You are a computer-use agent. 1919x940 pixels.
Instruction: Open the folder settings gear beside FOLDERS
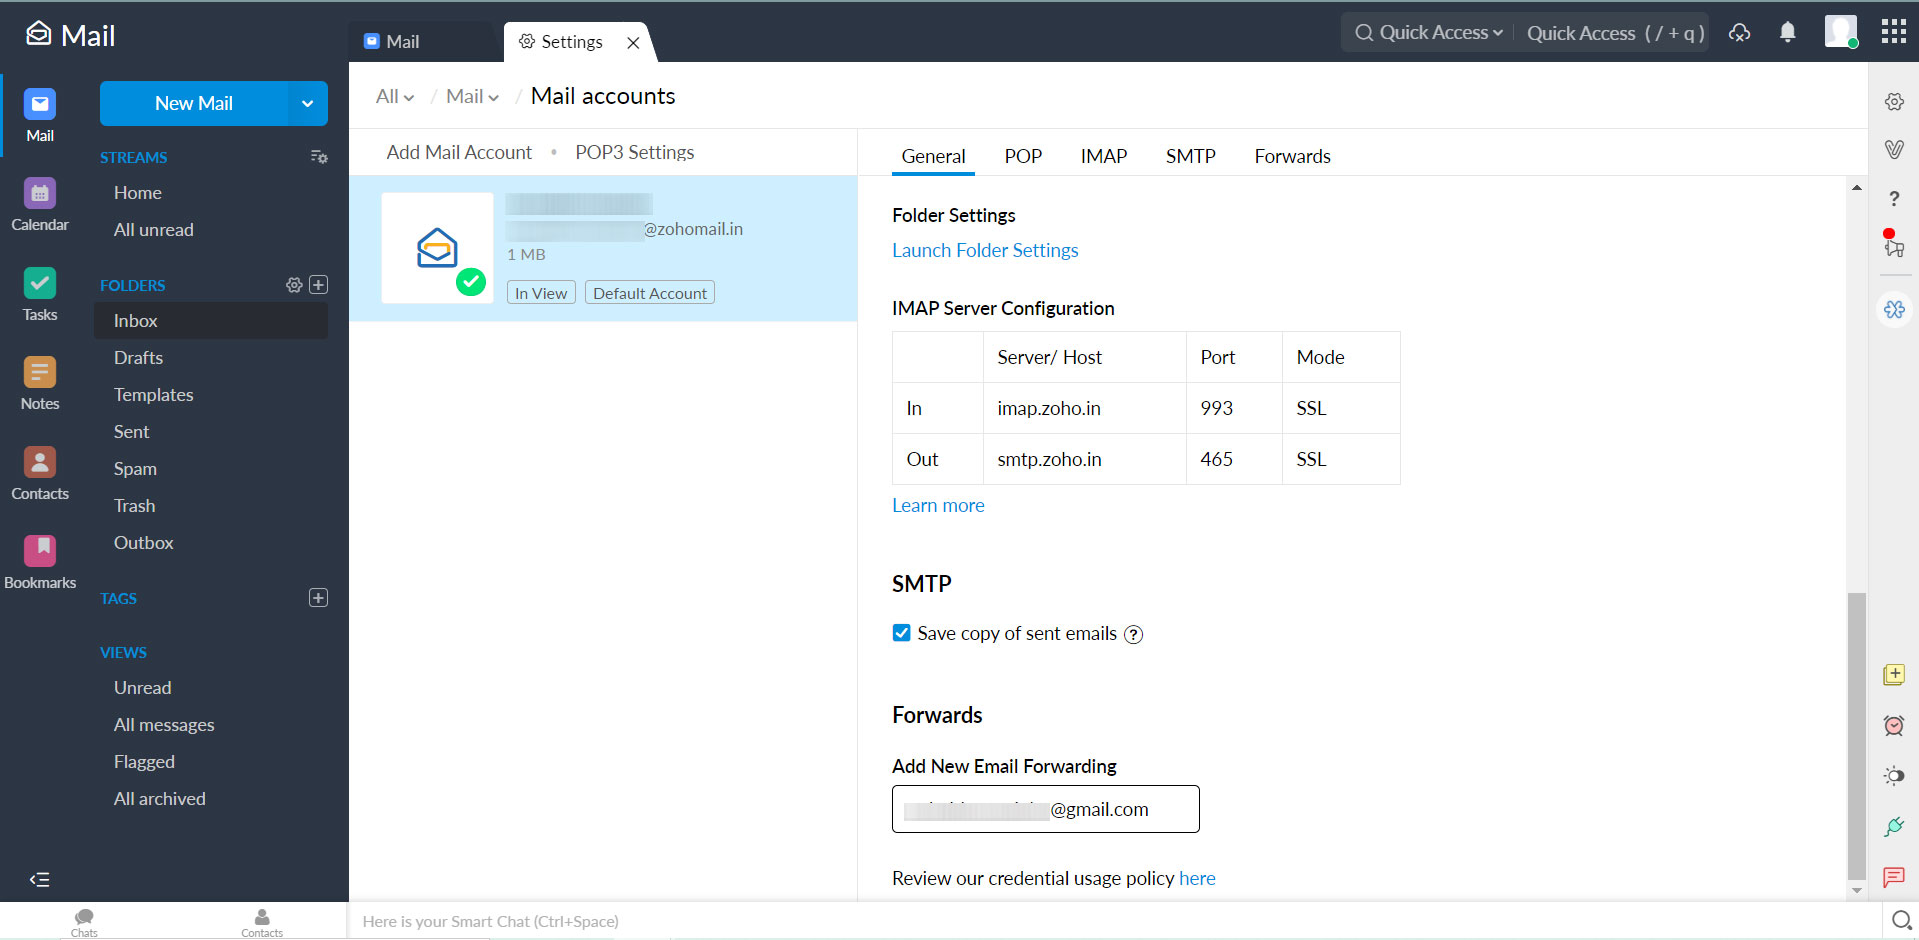coord(294,285)
